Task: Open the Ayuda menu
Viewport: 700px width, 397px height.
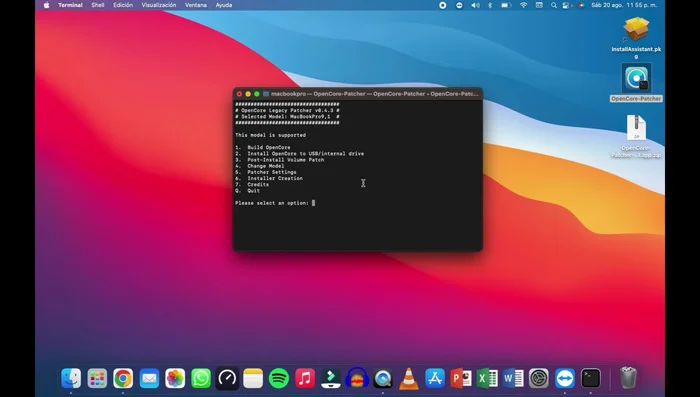Action: [224, 5]
